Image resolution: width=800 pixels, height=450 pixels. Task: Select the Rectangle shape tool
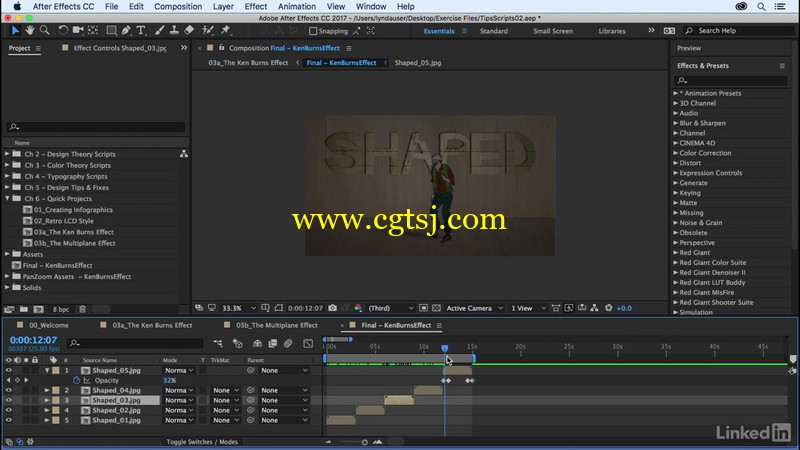(111, 31)
